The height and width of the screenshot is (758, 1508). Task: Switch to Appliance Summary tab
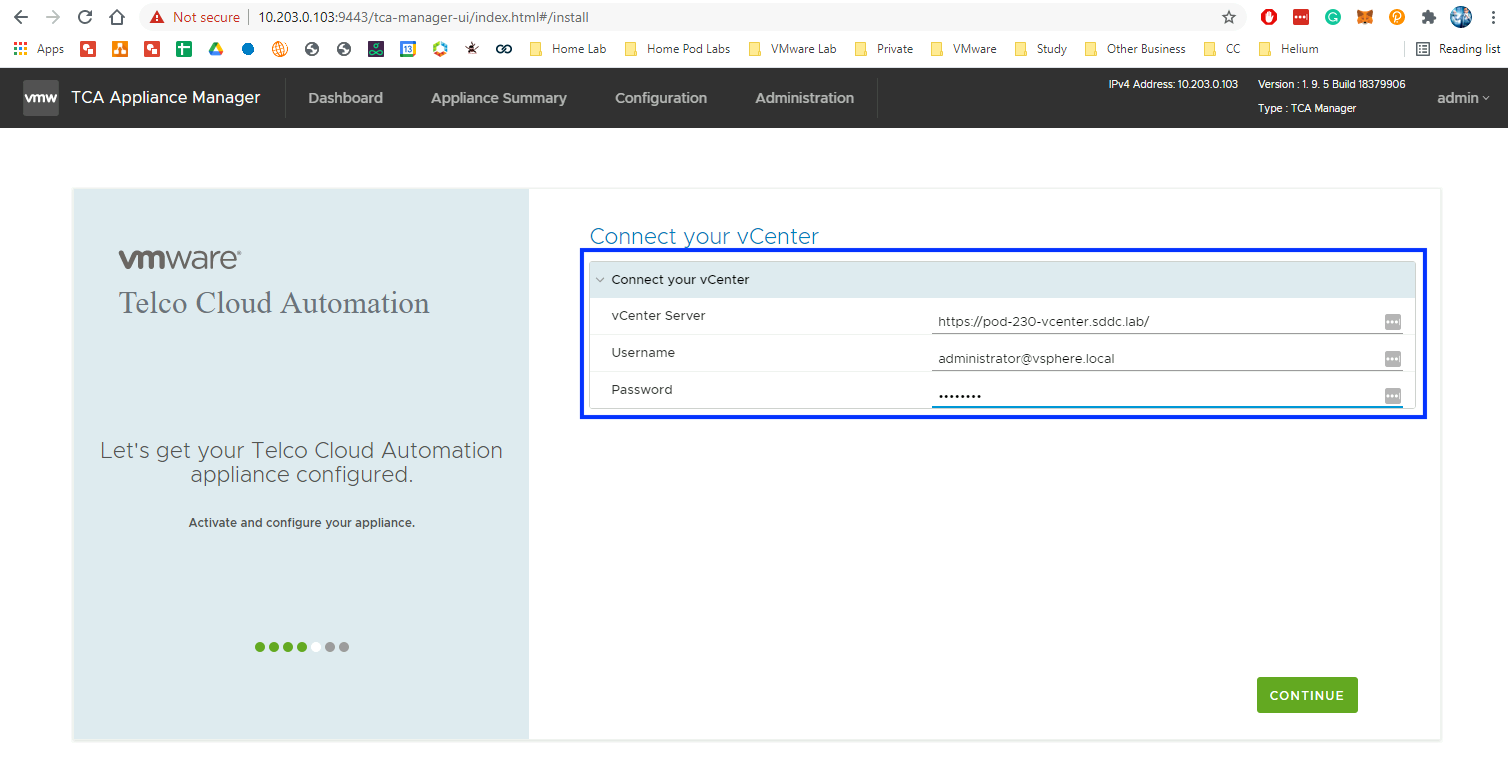pyautogui.click(x=498, y=98)
